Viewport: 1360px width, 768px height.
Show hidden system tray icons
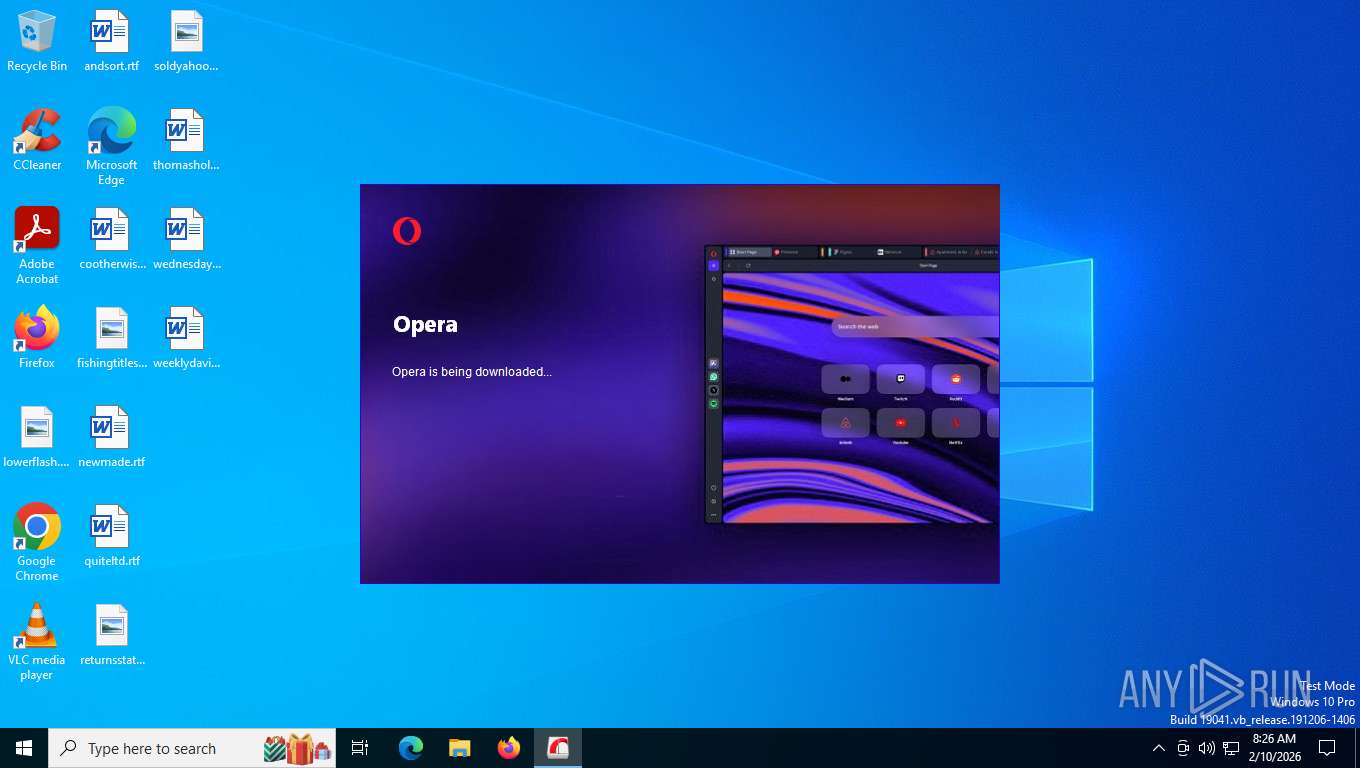point(1159,748)
